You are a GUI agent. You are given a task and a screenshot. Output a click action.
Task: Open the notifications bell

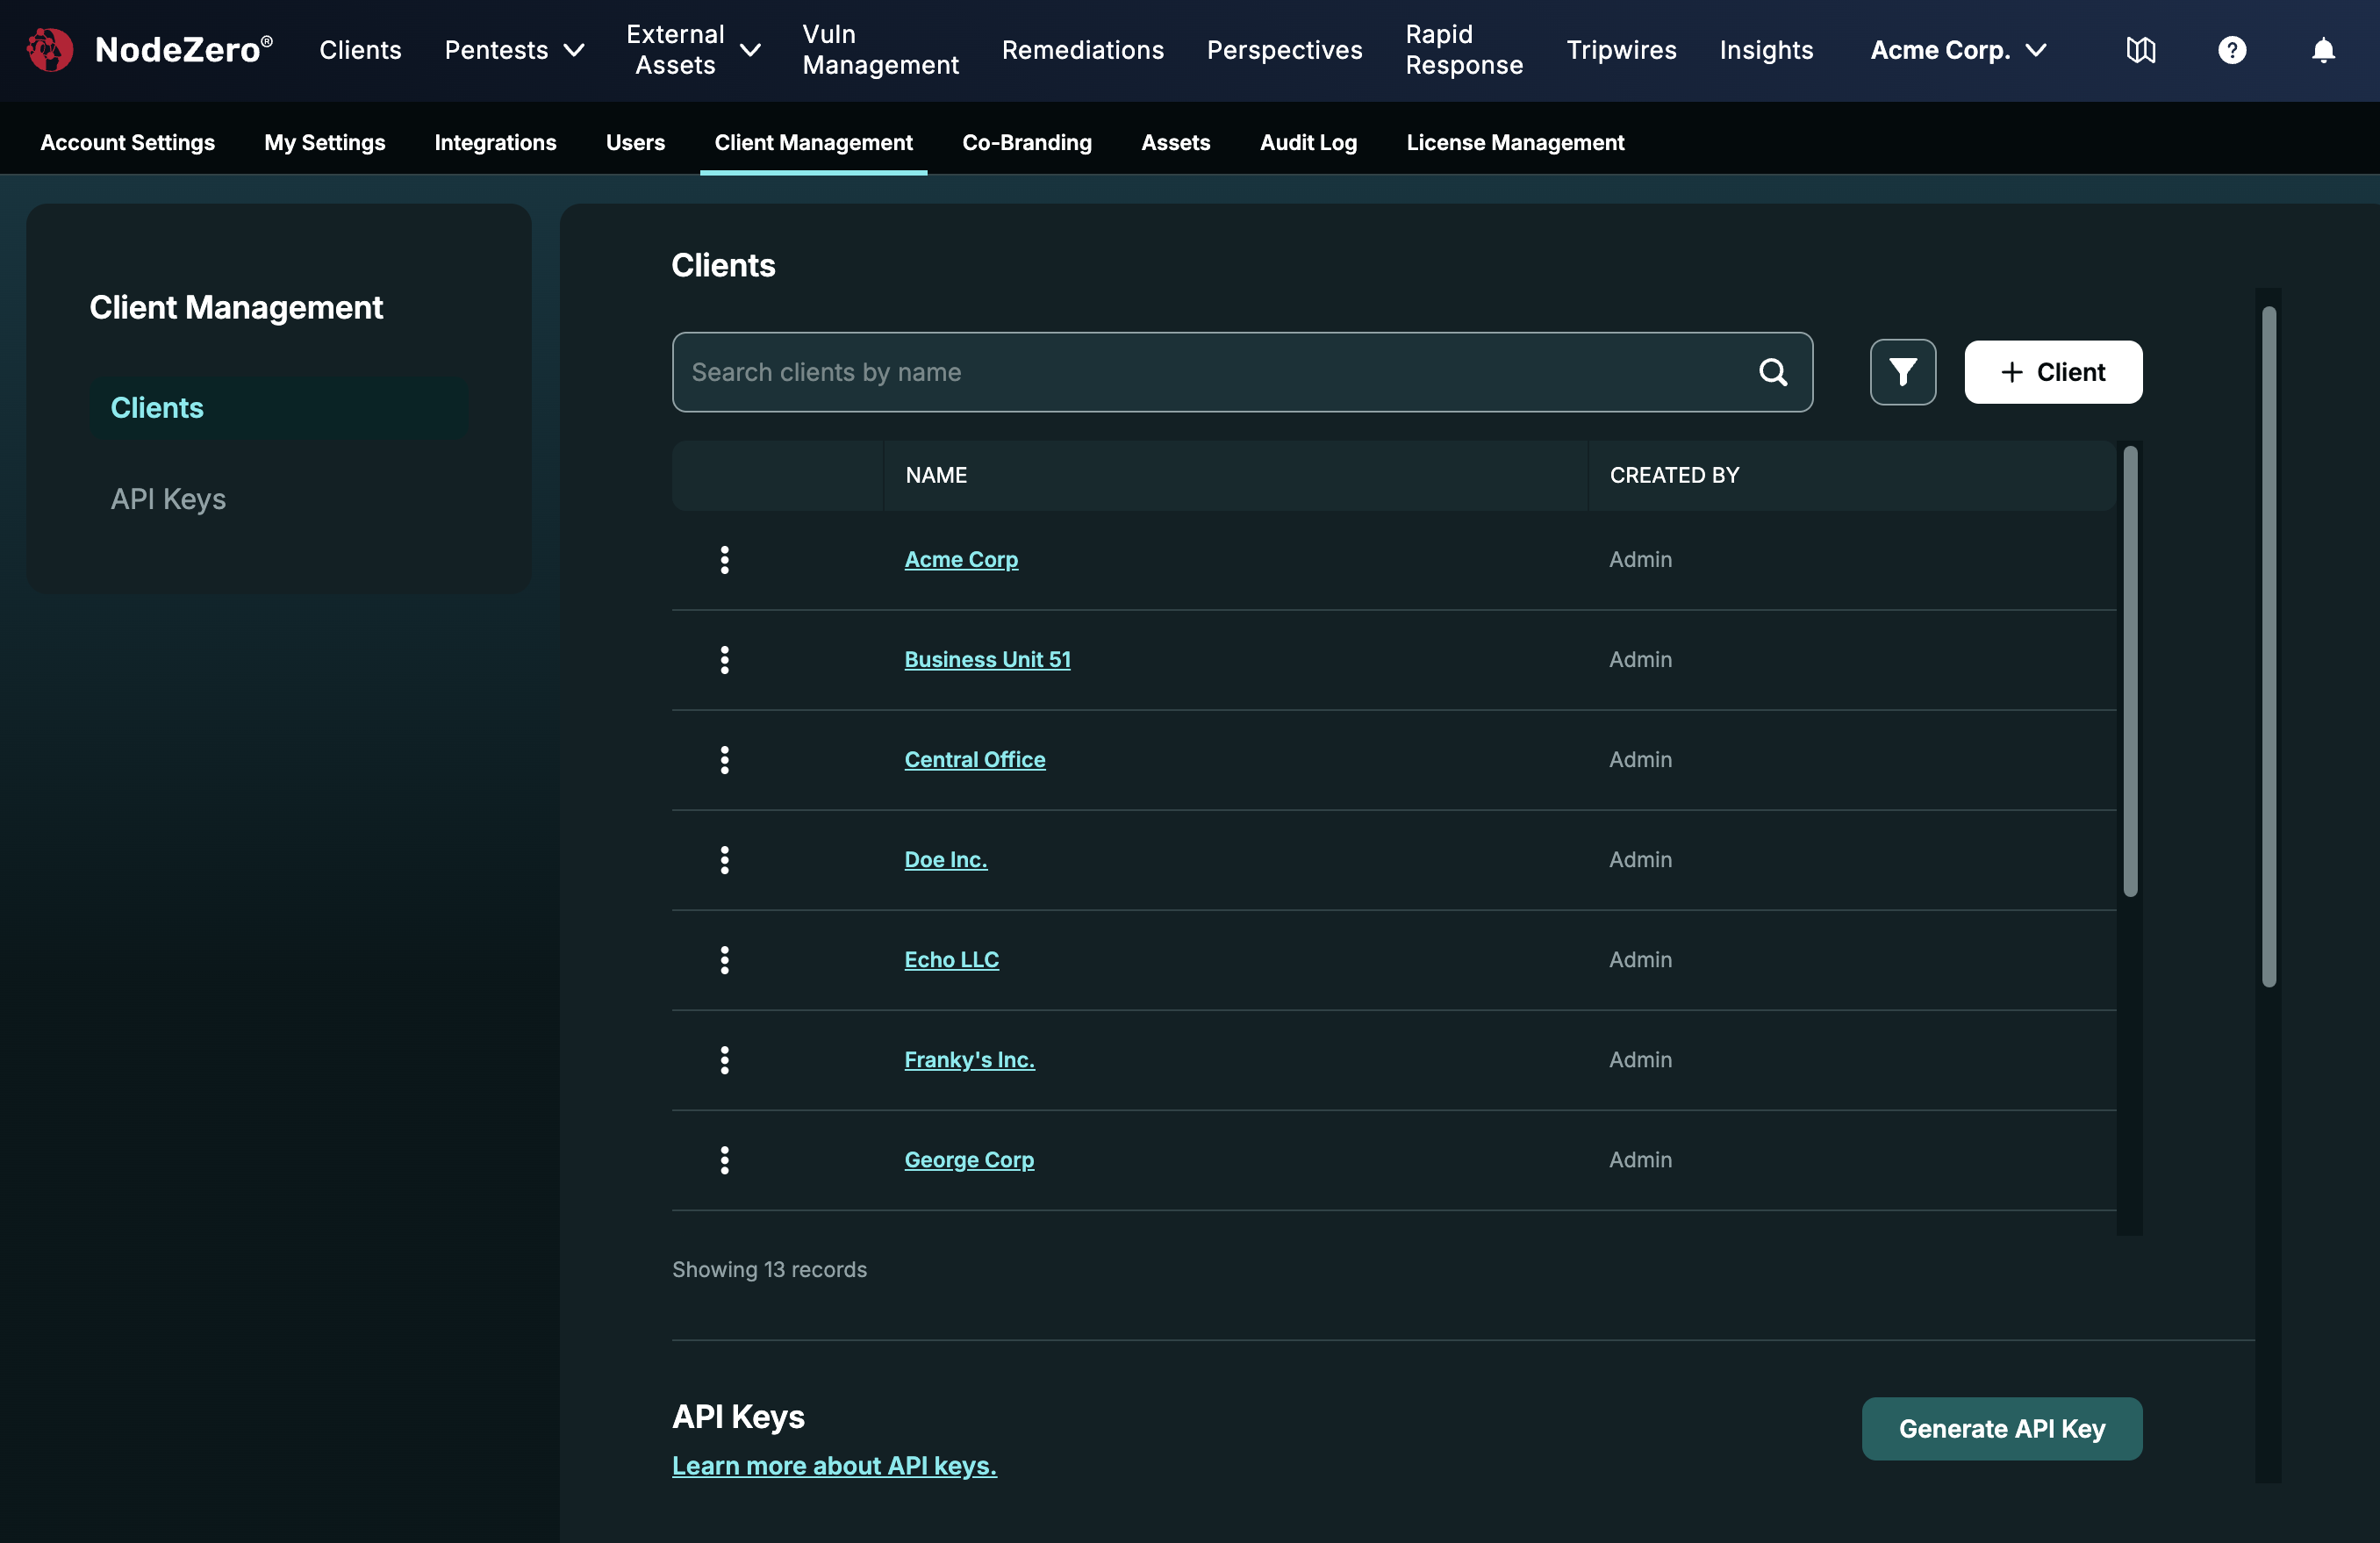coord(2323,50)
